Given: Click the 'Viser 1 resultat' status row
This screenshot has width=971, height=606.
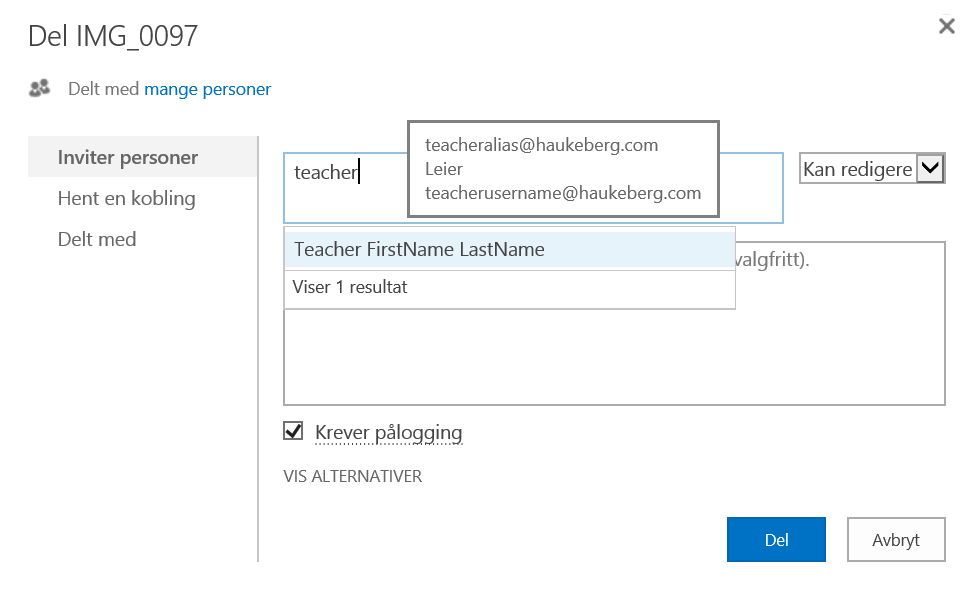Looking at the screenshot, I should [350, 288].
